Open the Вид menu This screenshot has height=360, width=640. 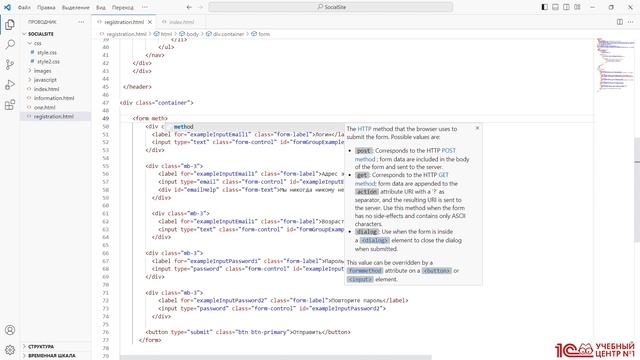click(x=100, y=7)
